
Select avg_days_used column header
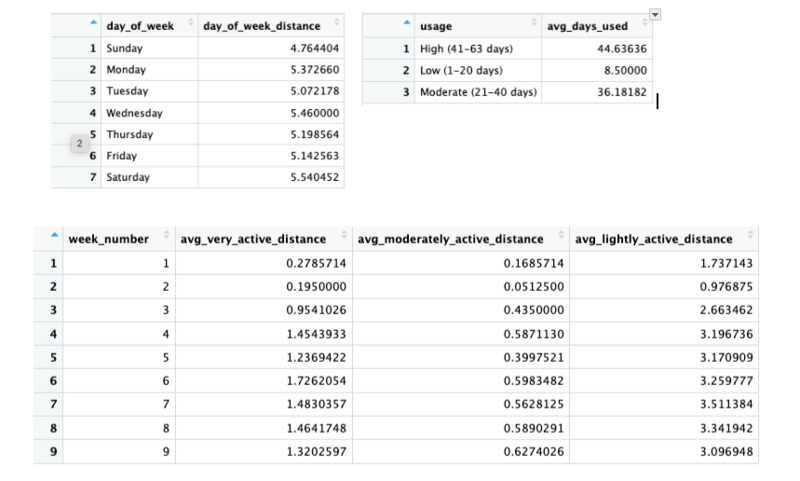pos(597,26)
